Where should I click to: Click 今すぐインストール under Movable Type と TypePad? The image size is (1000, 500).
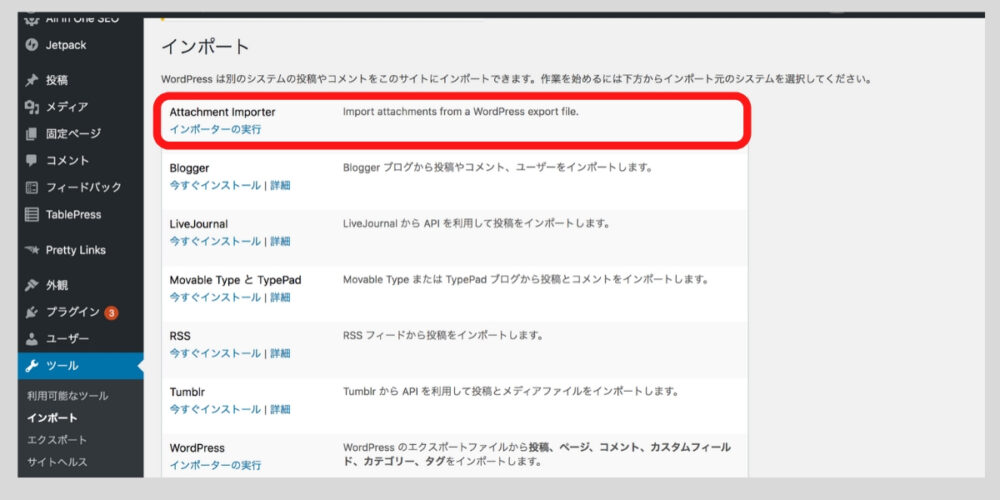(x=215, y=298)
